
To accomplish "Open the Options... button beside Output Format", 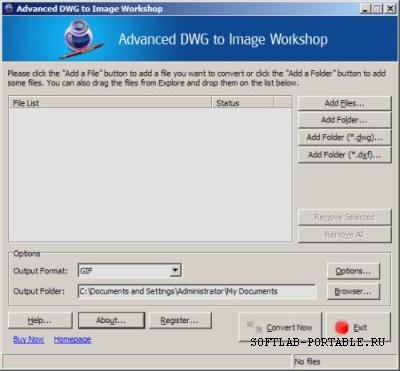I will click(x=353, y=271).
